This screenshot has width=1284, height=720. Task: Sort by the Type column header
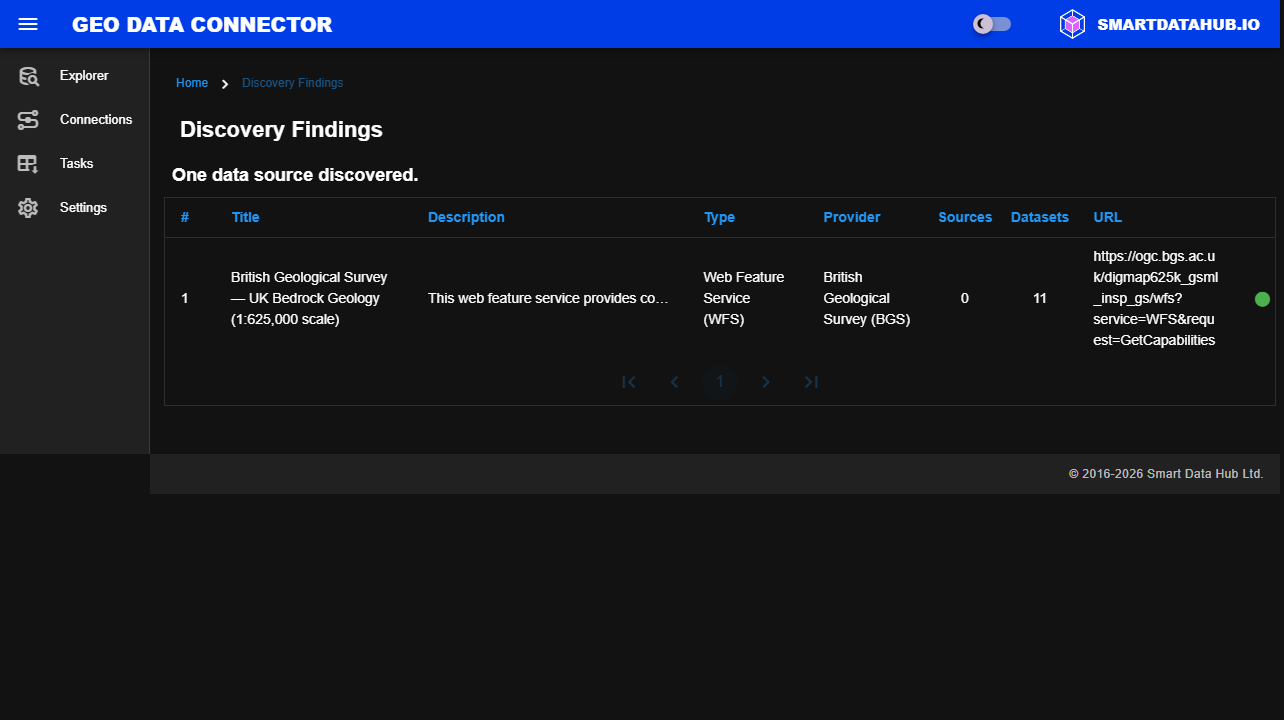tap(719, 217)
